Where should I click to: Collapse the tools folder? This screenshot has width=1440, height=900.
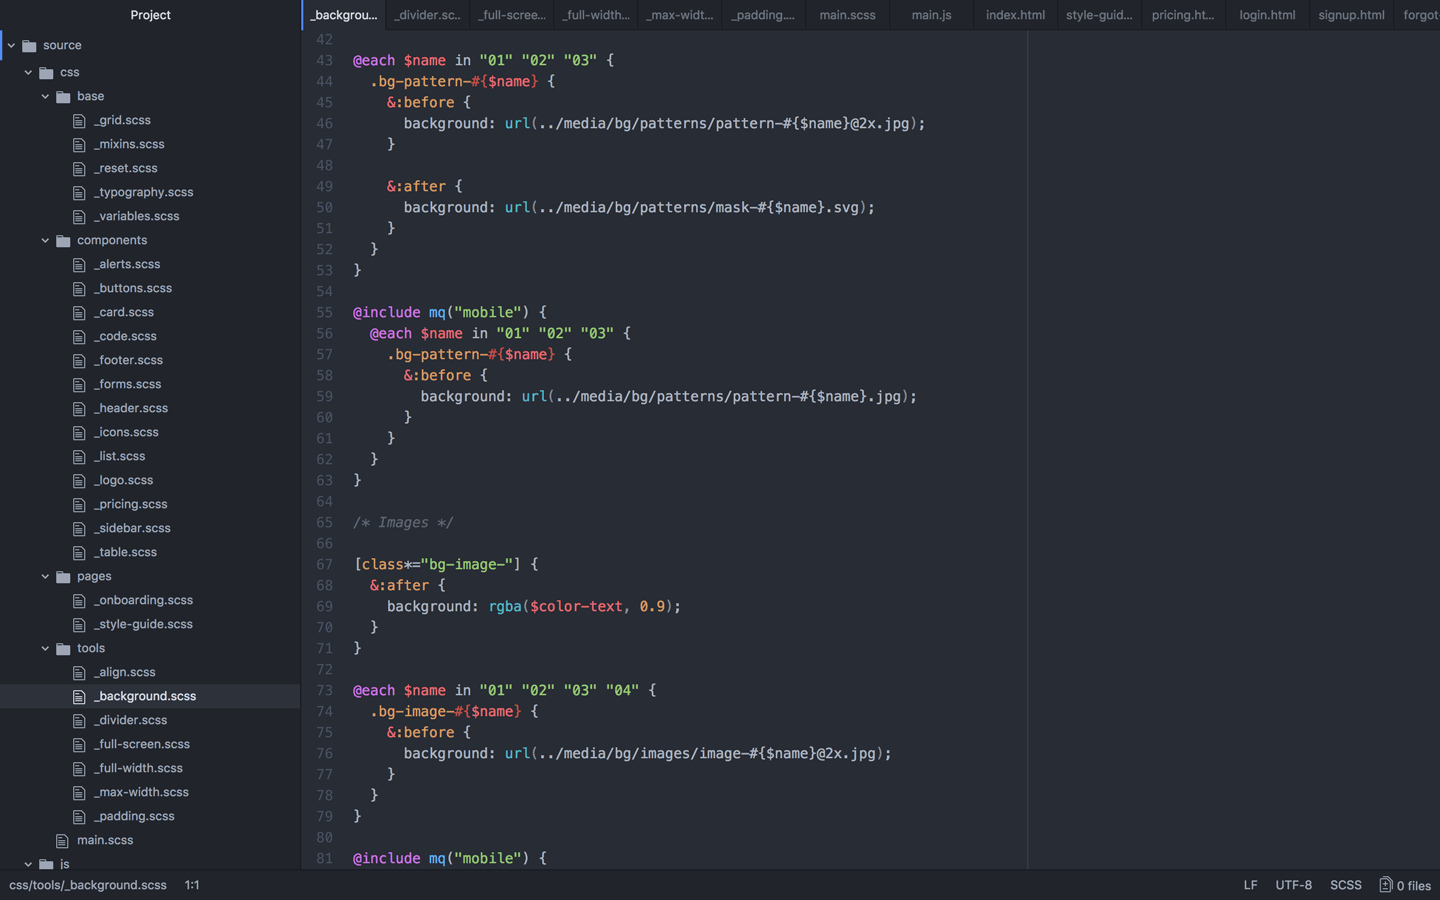45,648
